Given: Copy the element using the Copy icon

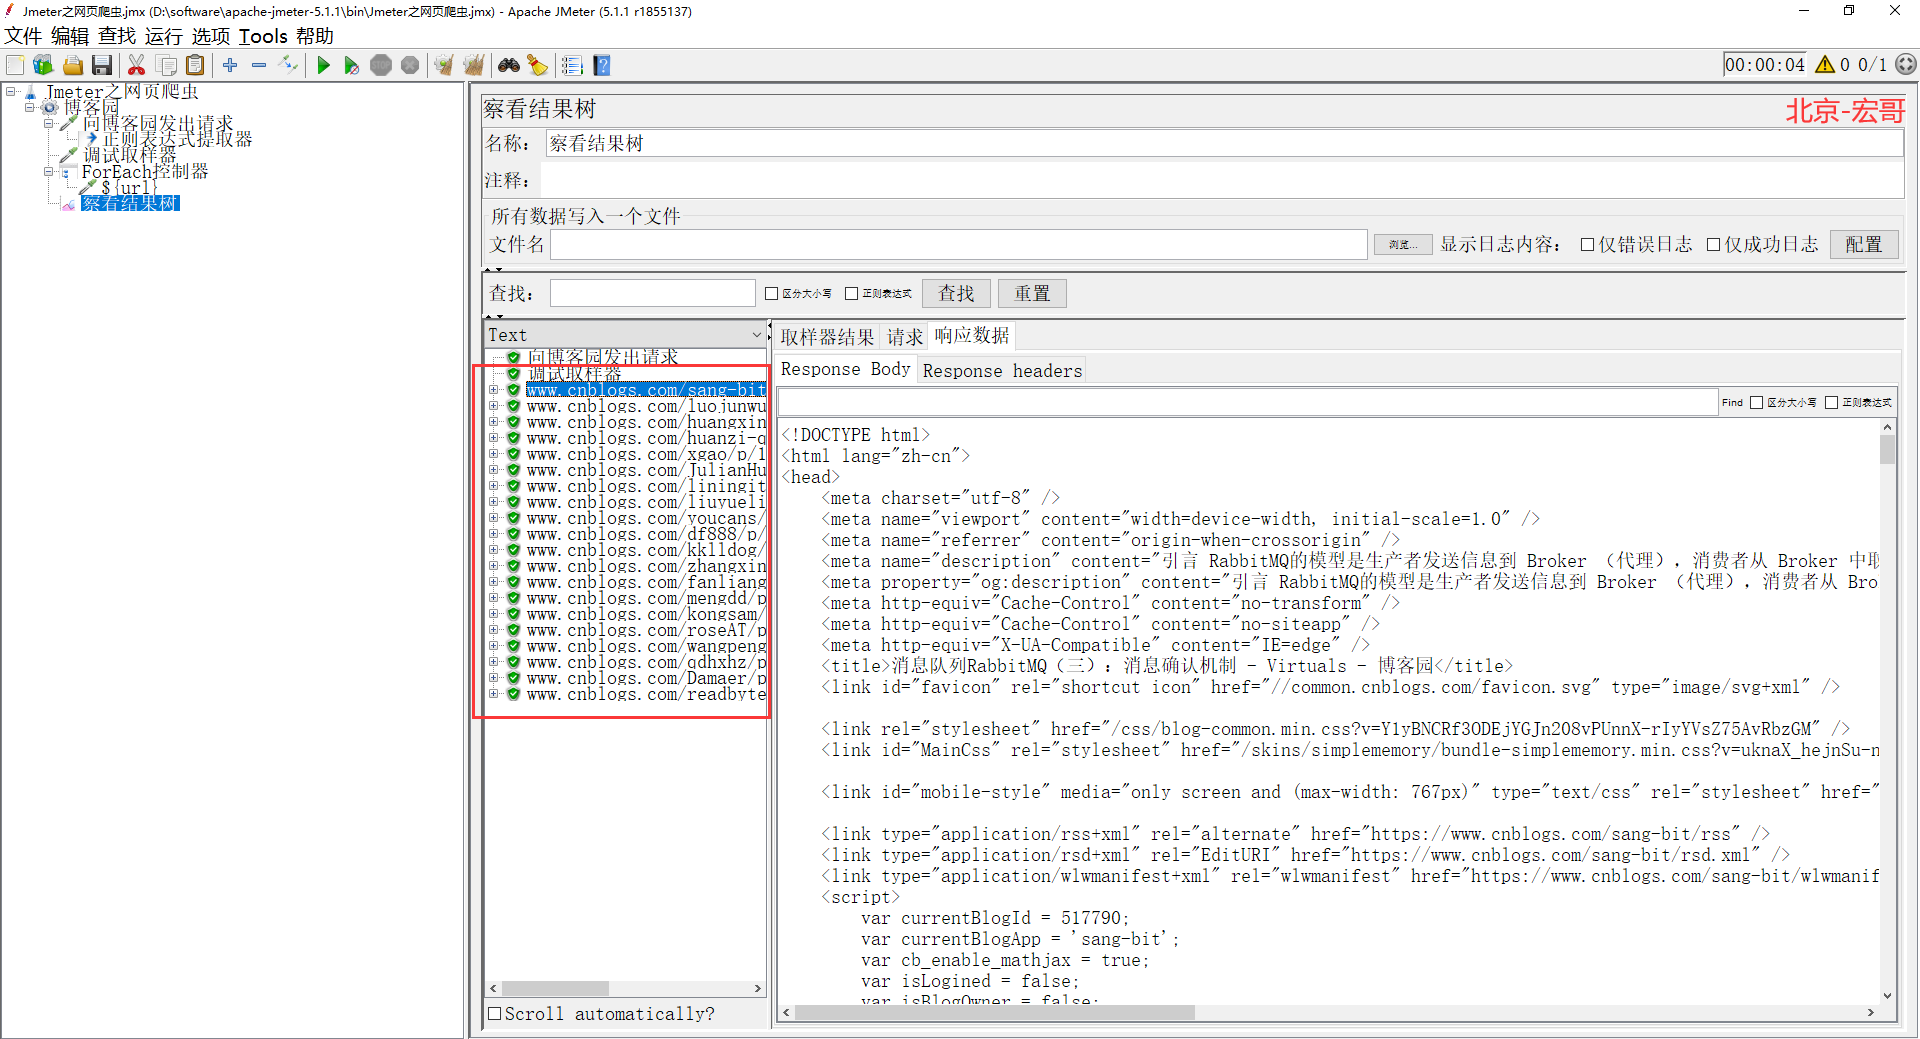Looking at the screenshot, I should point(166,65).
